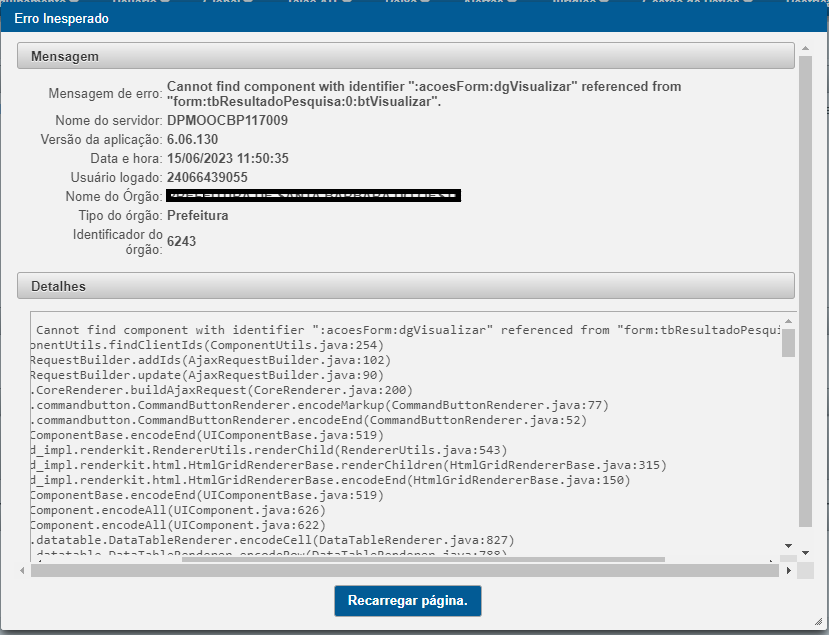This screenshot has width=829, height=635.
Task: Collapse the Mensagem panel header
Action: pyautogui.click(x=406, y=56)
